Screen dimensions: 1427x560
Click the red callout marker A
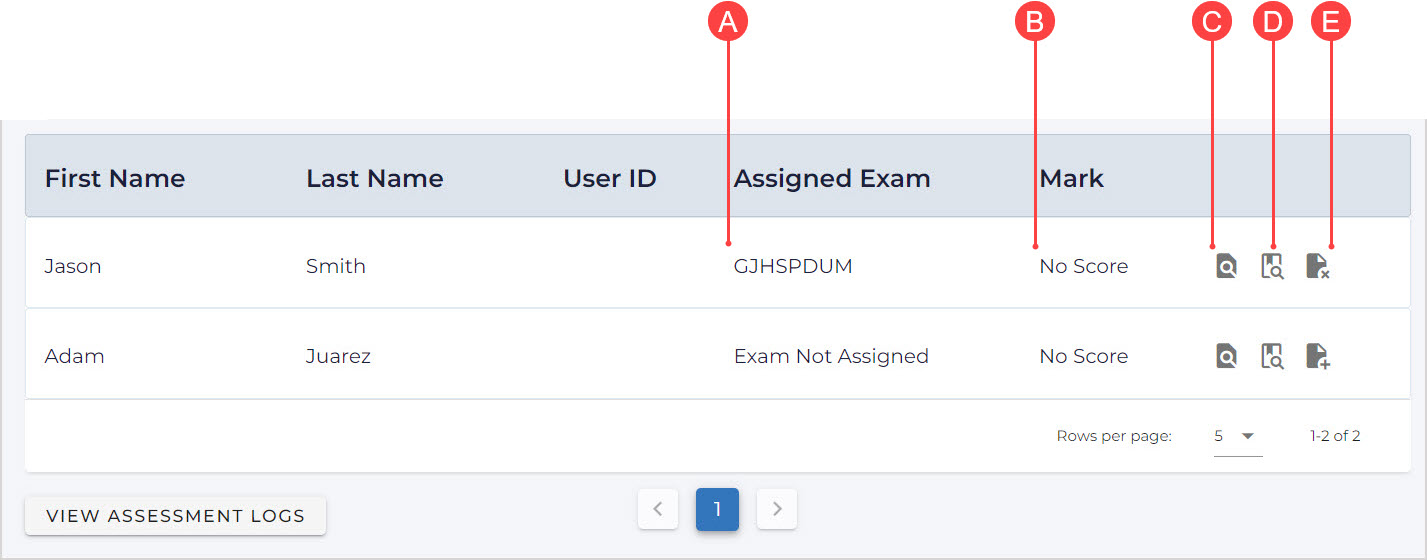pos(728,24)
